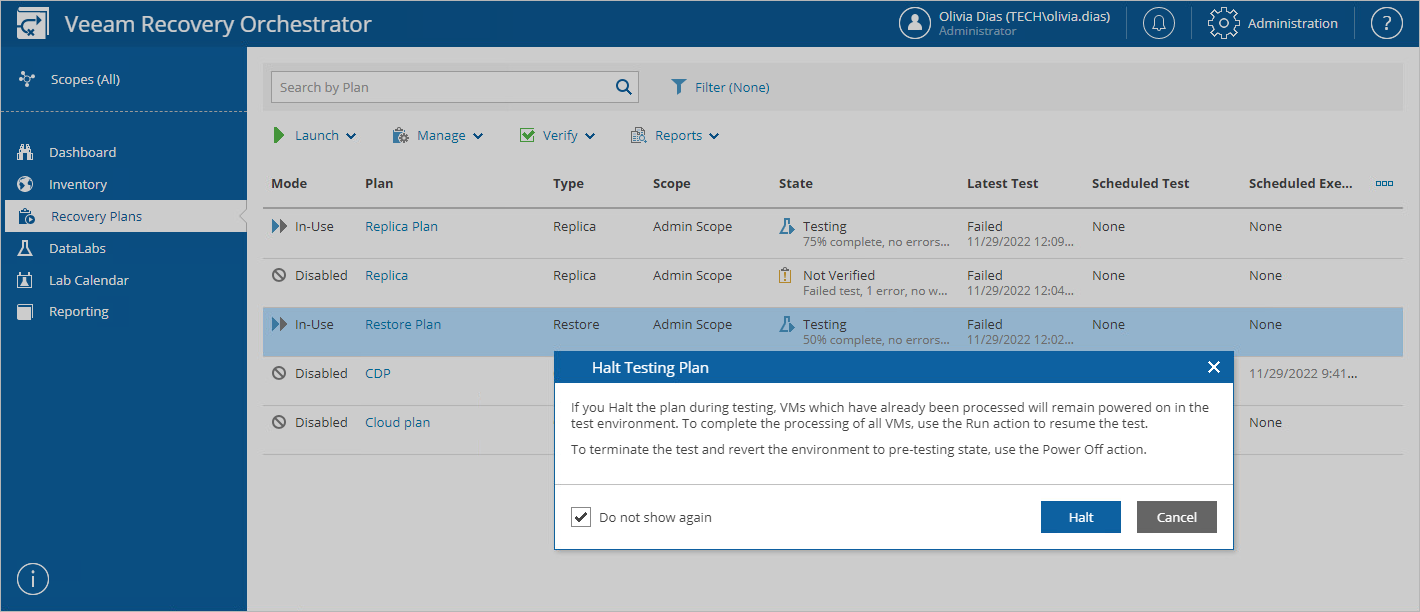Click the search magnifier icon
Screen dimensions: 1420x612
[x=624, y=87]
